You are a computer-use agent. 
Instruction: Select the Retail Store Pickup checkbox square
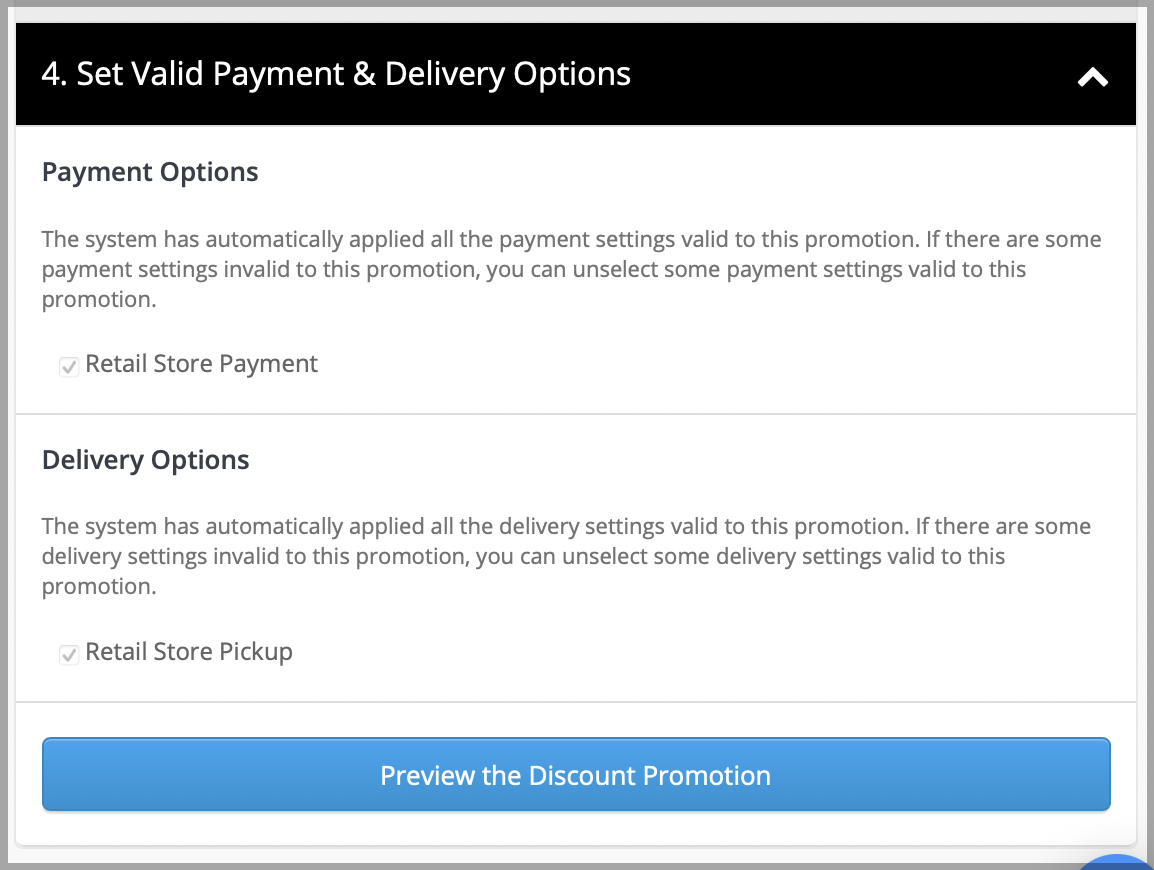point(68,654)
